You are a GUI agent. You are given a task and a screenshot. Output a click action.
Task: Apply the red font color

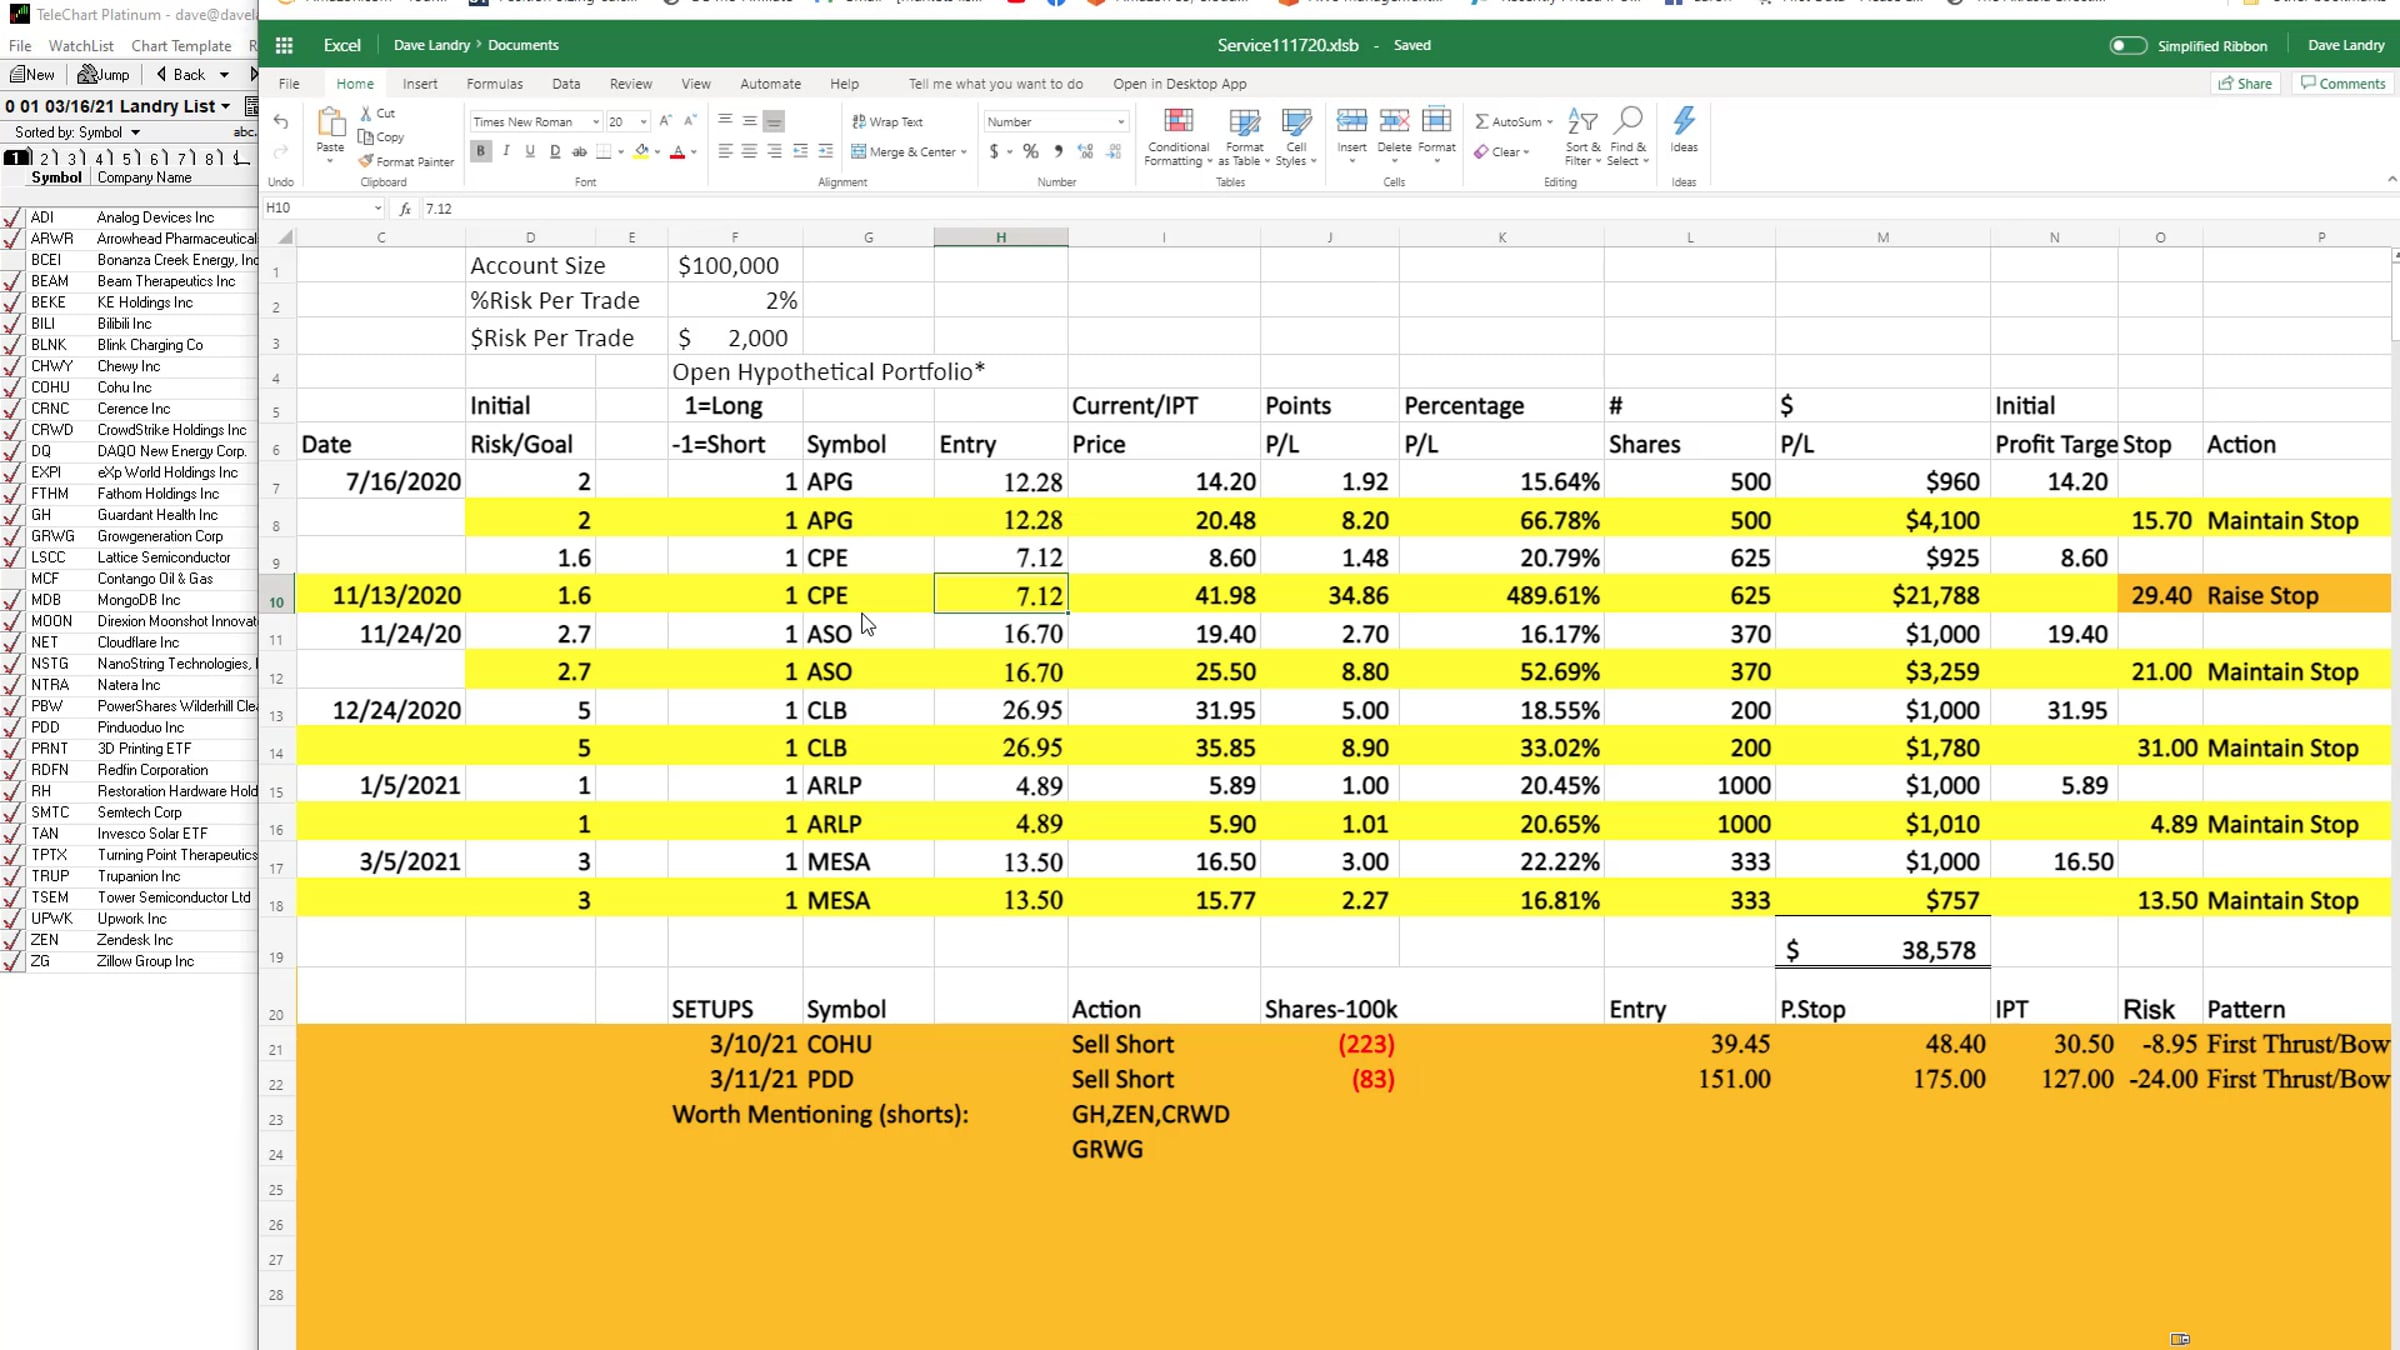[678, 151]
